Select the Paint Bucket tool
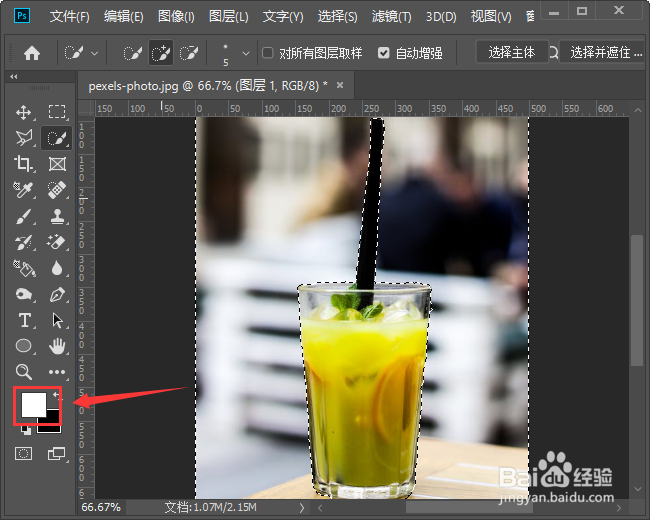The width and height of the screenshot is (650, 520). click(24, 269)
